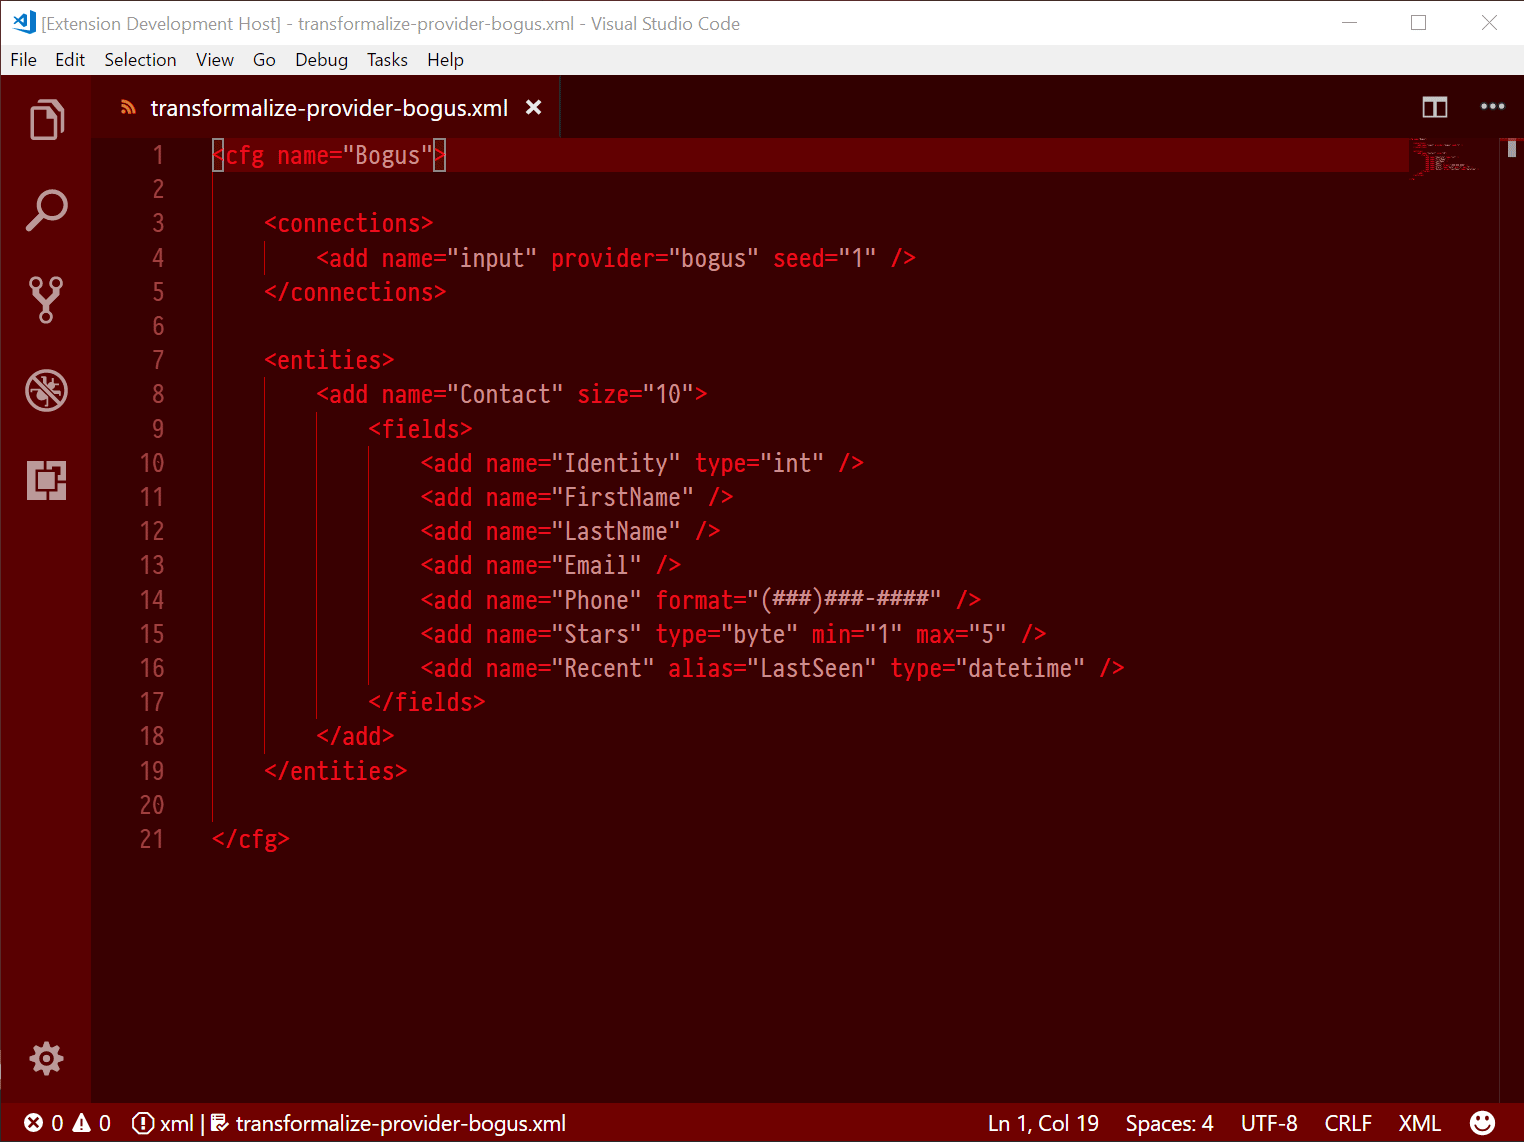The image size is (1524, 1142).
Task: Open the Search view in activity bar
Action: click(x=46, y=210)
